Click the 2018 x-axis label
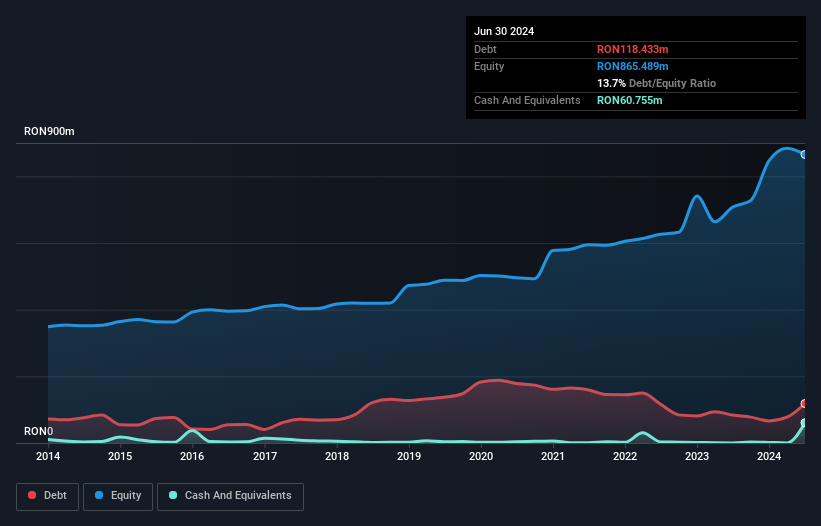Viewport: 821px width, 526px height. (337, 456)
